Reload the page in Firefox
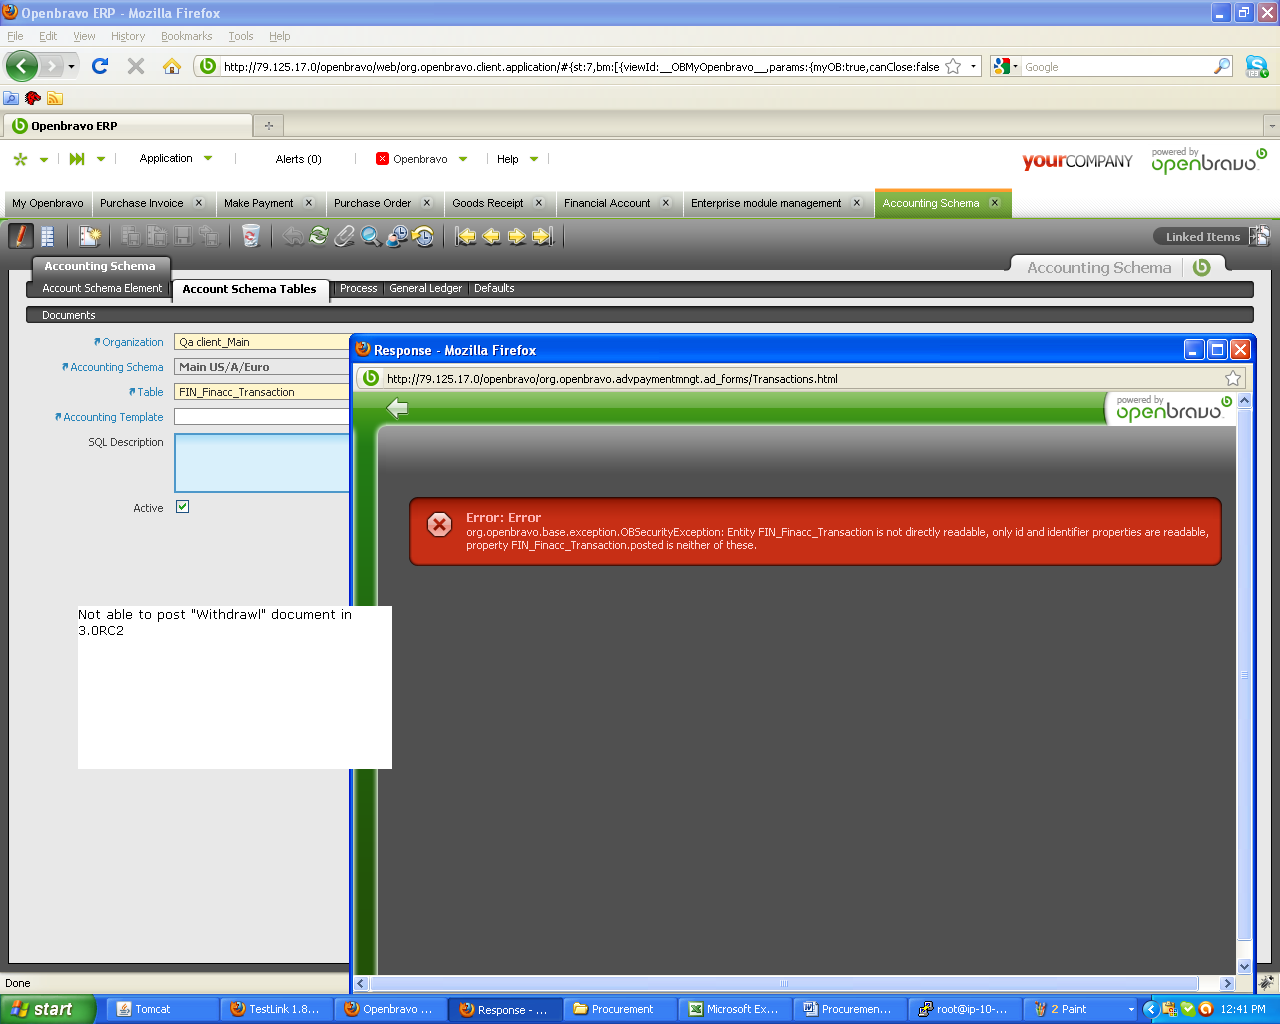This screenshot has width=1280, height=1024. click(100, 66)
